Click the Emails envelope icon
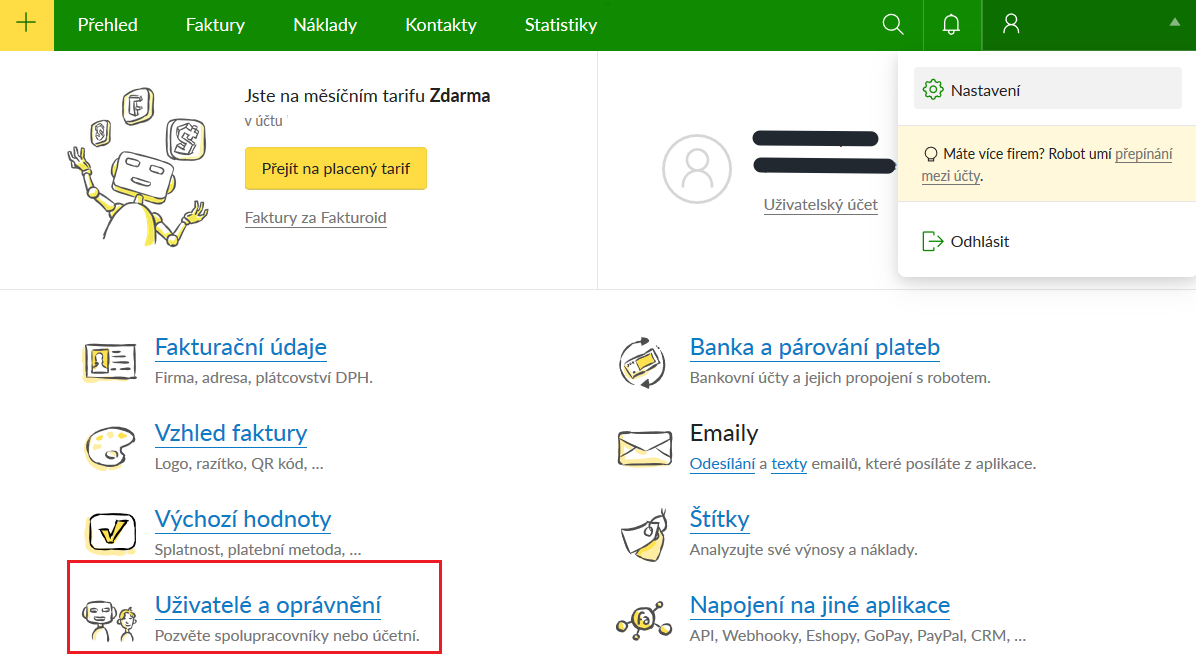This screenshot has width=1196, height=656. click(641, 447)
